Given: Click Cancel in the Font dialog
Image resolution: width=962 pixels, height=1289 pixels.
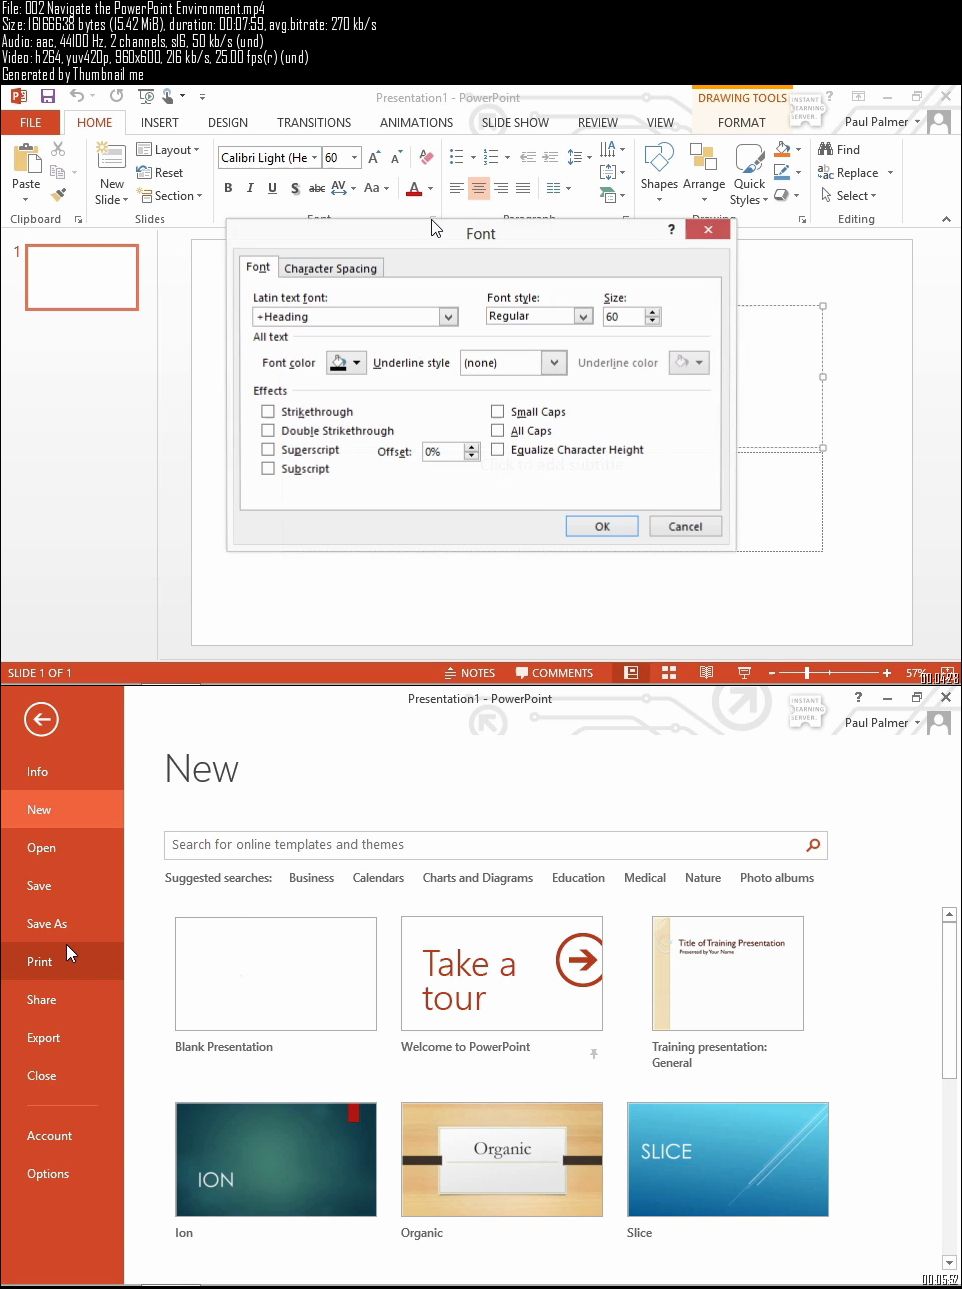Looking at the screenshot, I should (x=685, y=526).
